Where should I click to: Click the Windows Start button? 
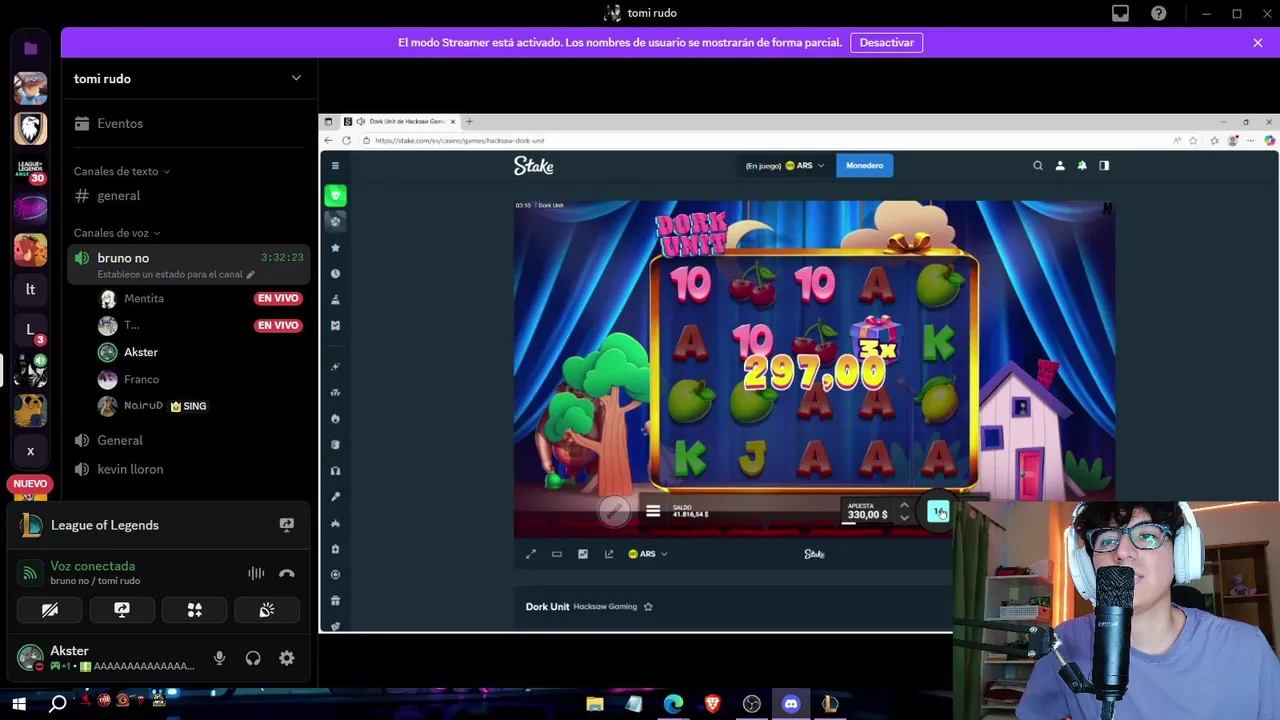[18, 704]
